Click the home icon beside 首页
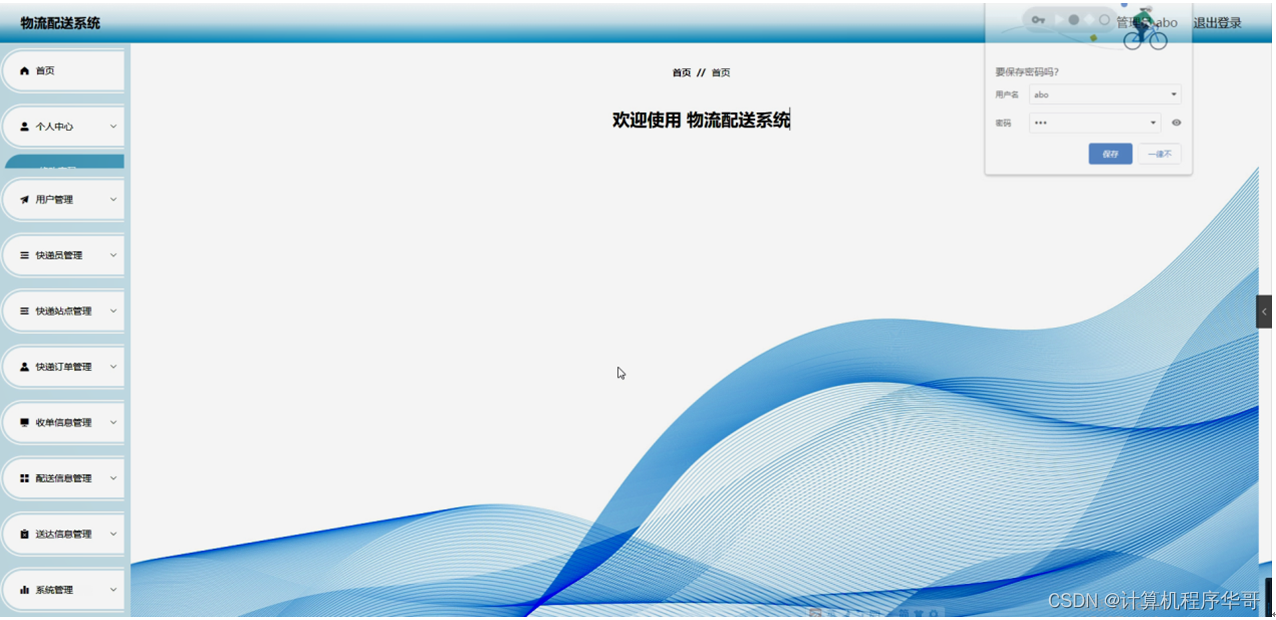Image resolution: width=1276 pixels, height=620 pixels. point(25,71)
